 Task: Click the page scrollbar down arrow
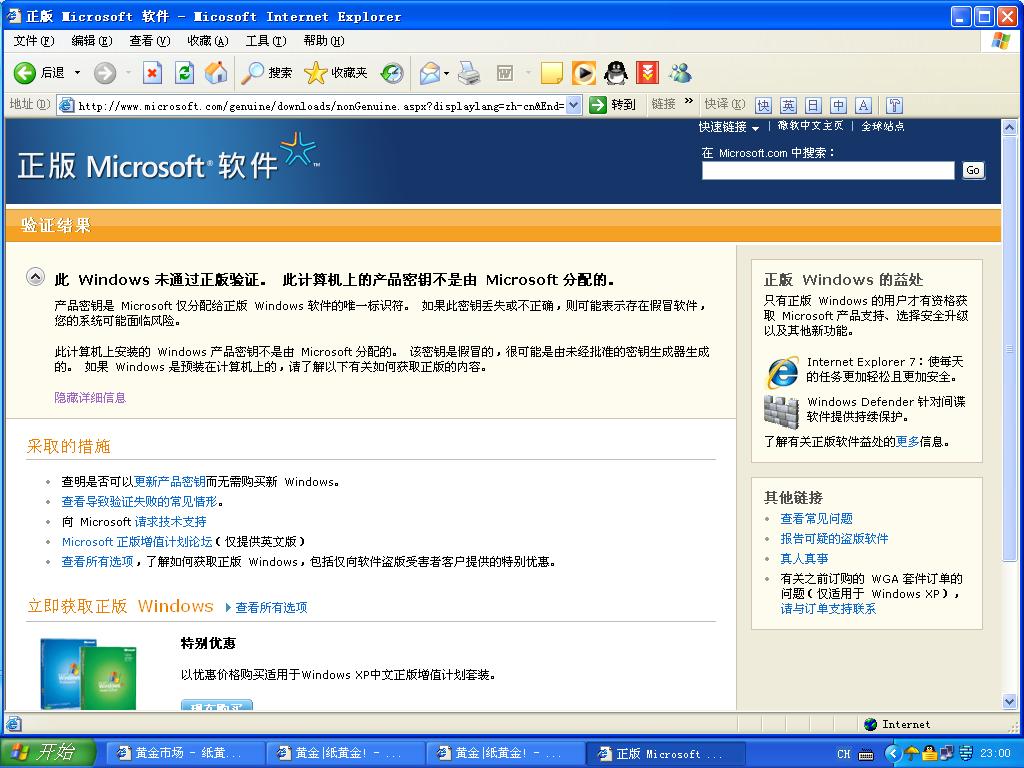point(1010,701)
